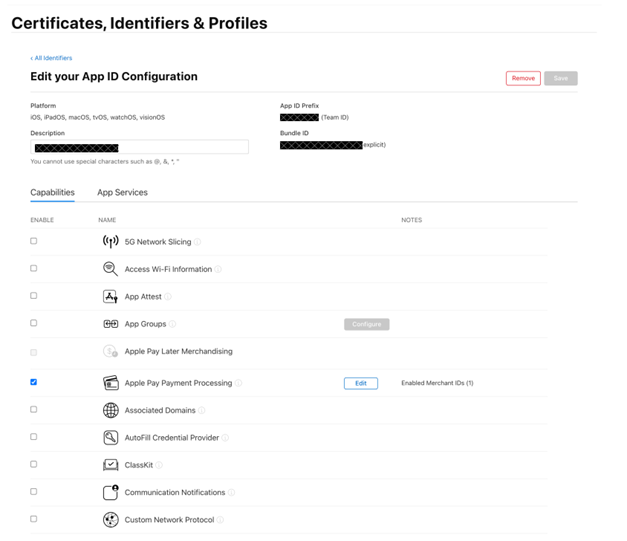627x541 pixels.
Task: Click the Custom Network Protocol icon
Action: pyautogui.click(x=111, y=520)
